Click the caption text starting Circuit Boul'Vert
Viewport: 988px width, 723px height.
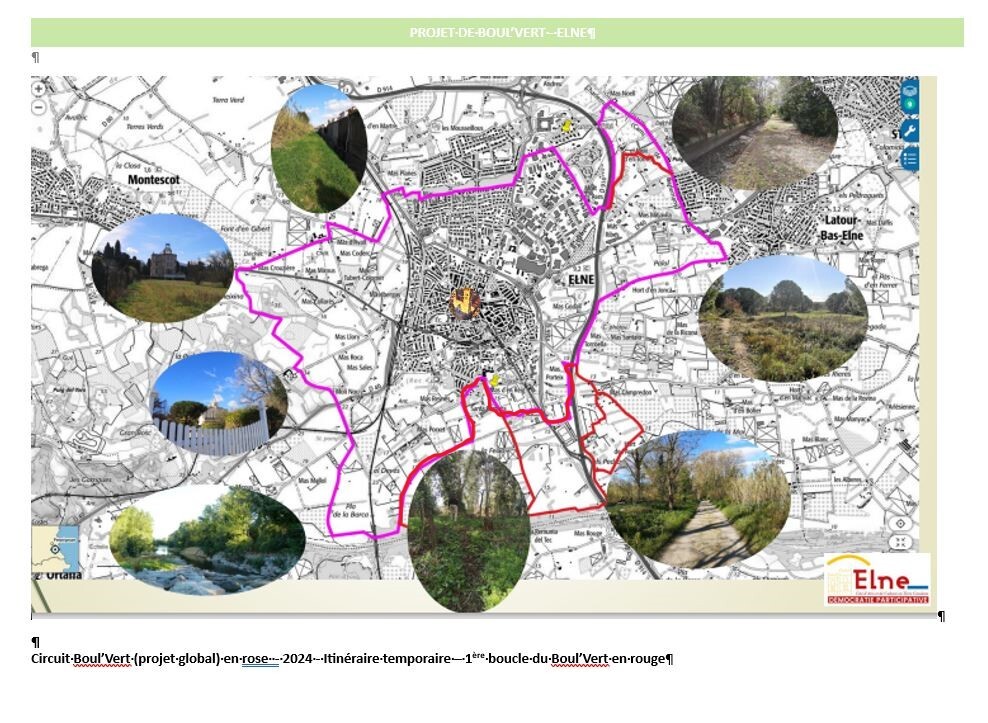[352, 659]
